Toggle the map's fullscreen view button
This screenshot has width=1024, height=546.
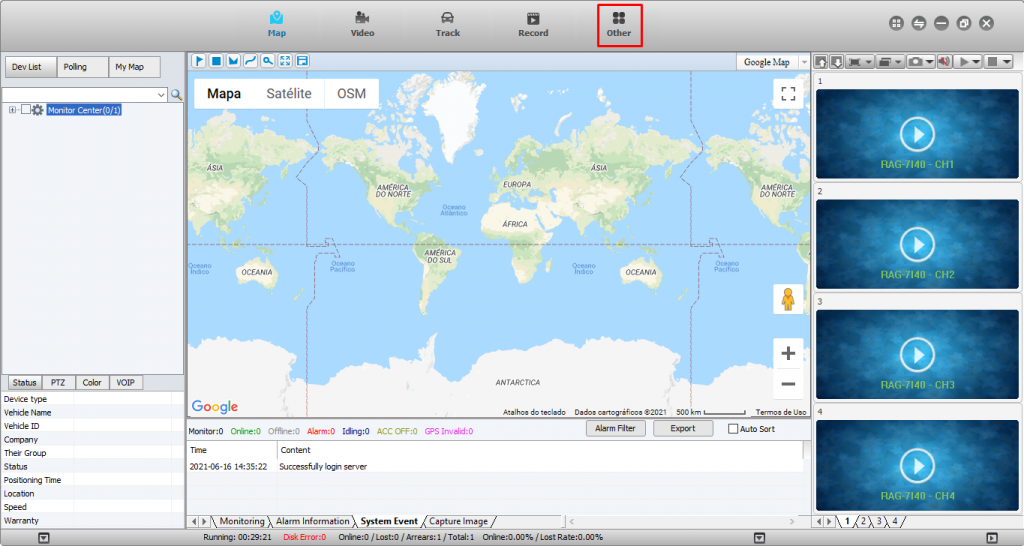788,94
